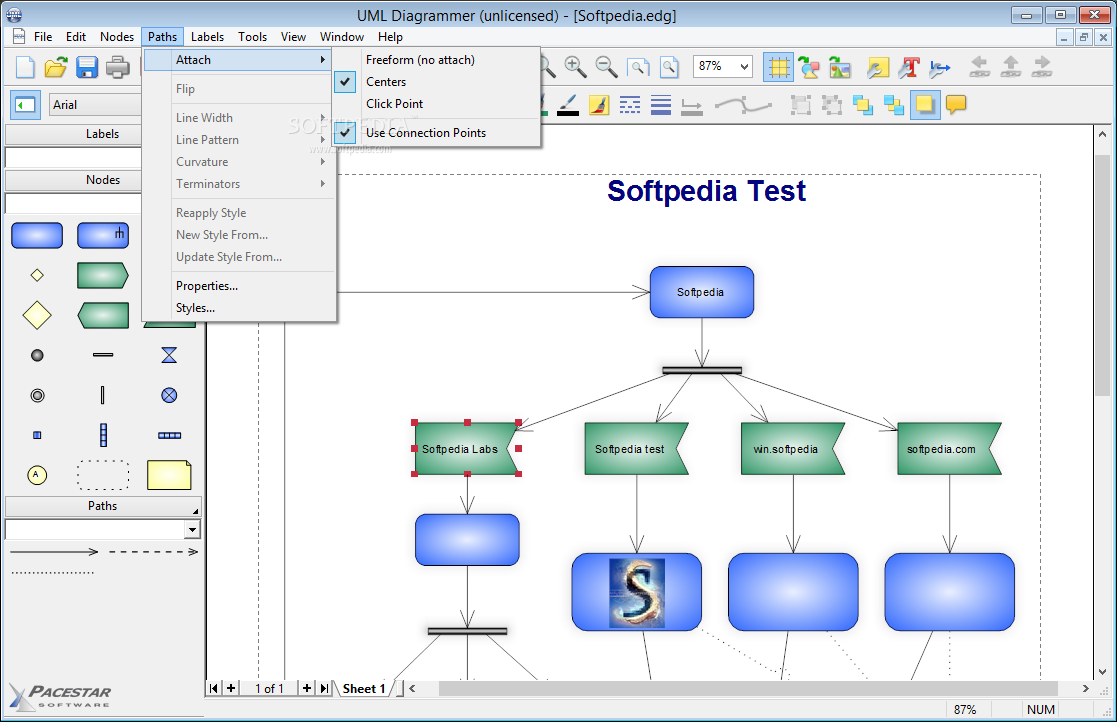Pick the dashed arrow path style

153,552
